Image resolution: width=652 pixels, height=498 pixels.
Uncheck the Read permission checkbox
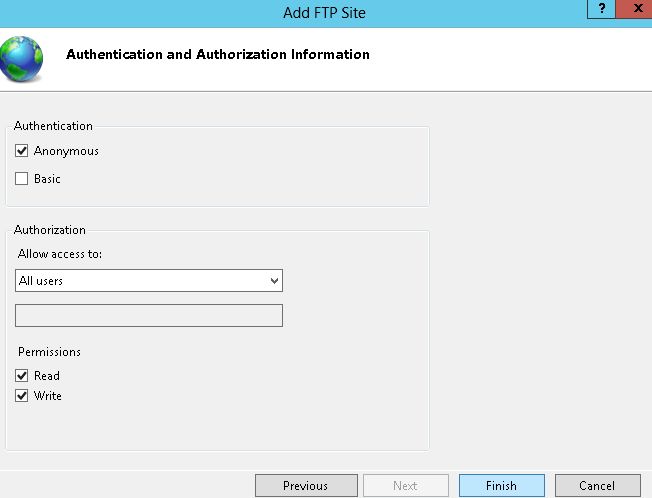pos(22,376)
